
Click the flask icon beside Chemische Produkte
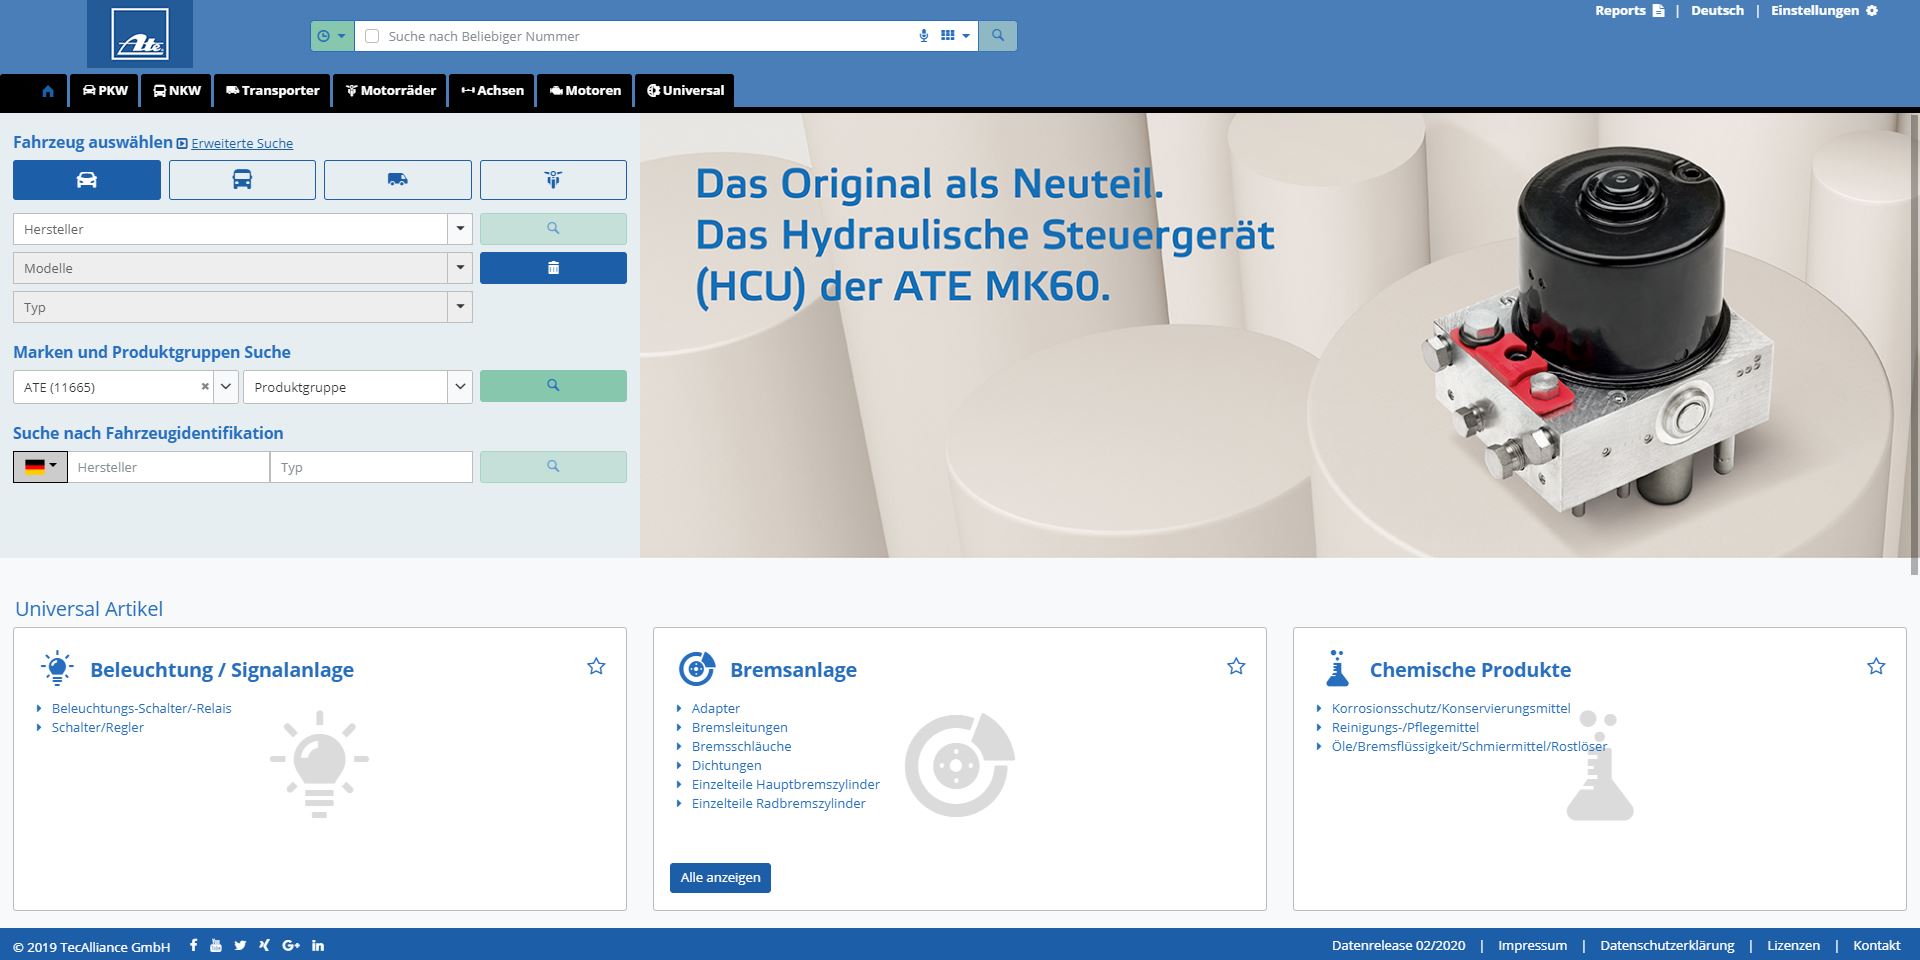point(1337,668)
